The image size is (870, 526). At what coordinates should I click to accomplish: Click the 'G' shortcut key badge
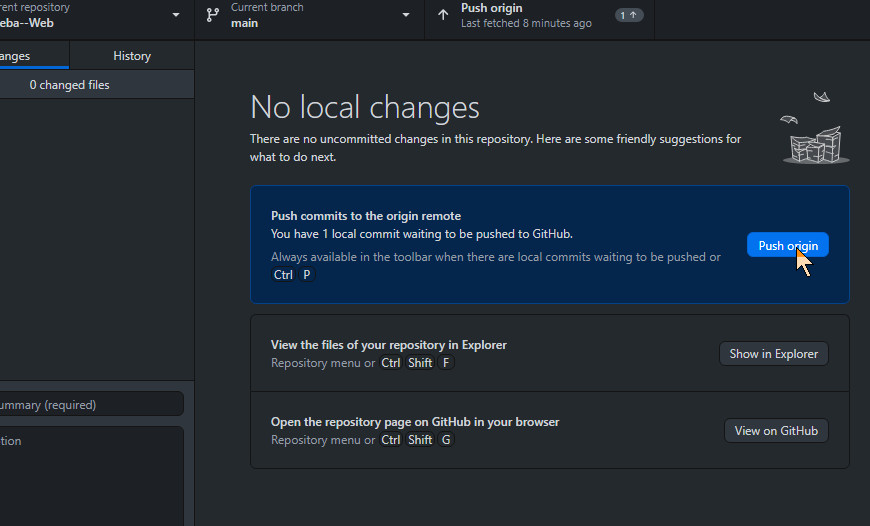point(446,440)
